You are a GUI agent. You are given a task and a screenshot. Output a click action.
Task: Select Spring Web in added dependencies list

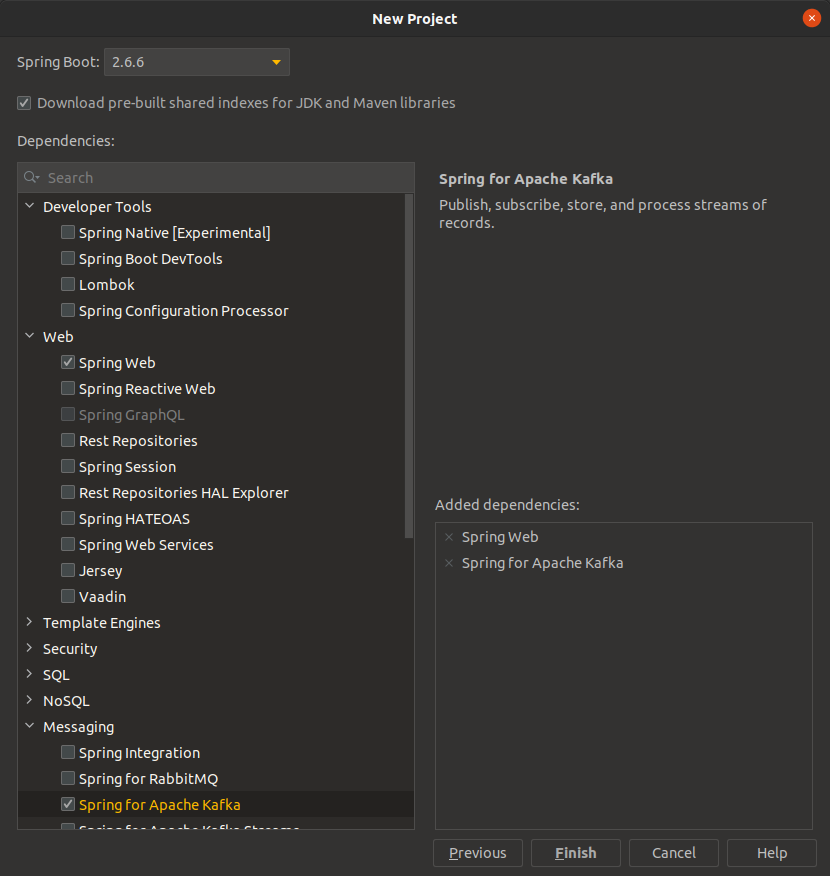point(500,537)
